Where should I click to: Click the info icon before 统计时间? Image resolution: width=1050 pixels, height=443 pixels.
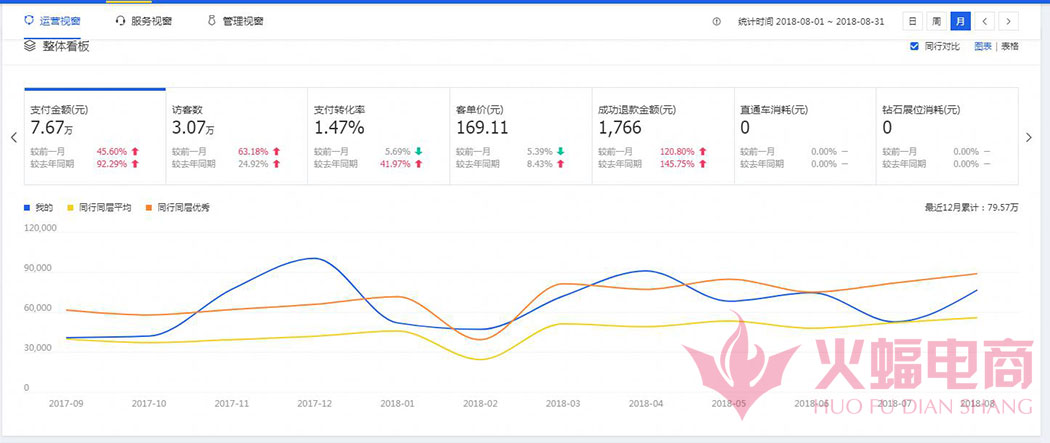click(716, 21)
